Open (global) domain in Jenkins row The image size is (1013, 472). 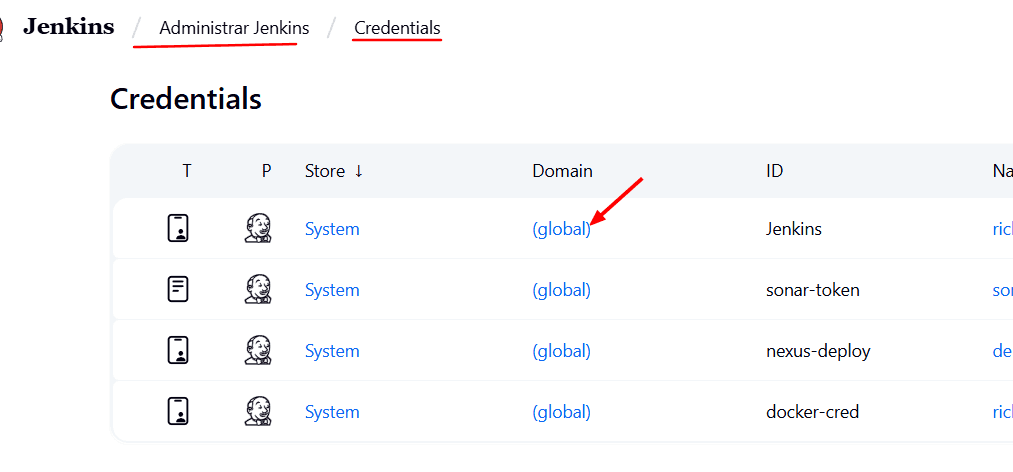pos(561,229)
